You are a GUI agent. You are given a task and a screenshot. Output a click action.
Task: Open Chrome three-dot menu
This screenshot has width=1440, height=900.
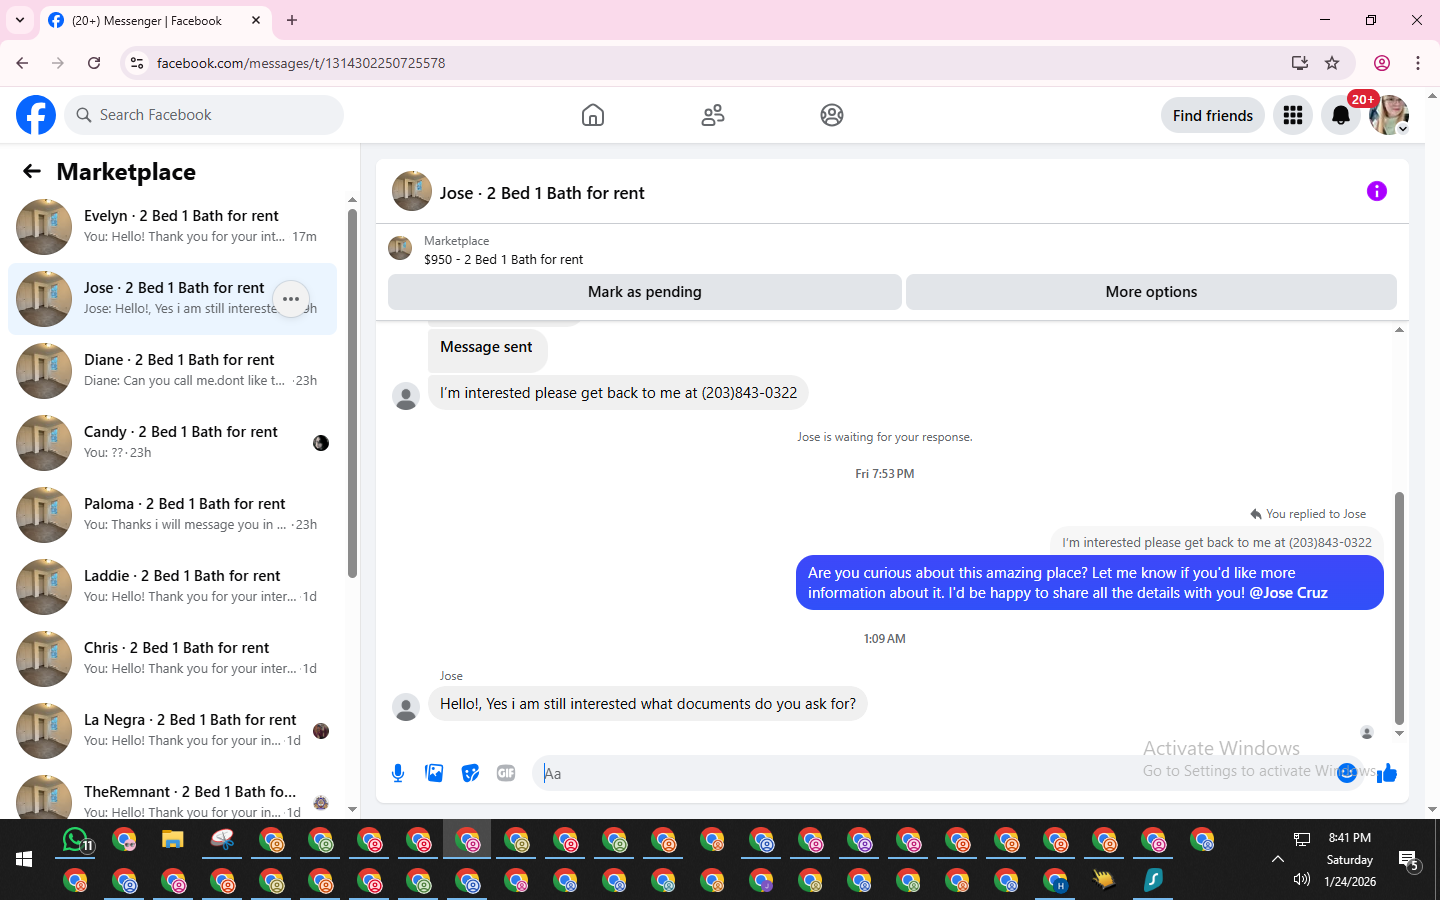1418,63
